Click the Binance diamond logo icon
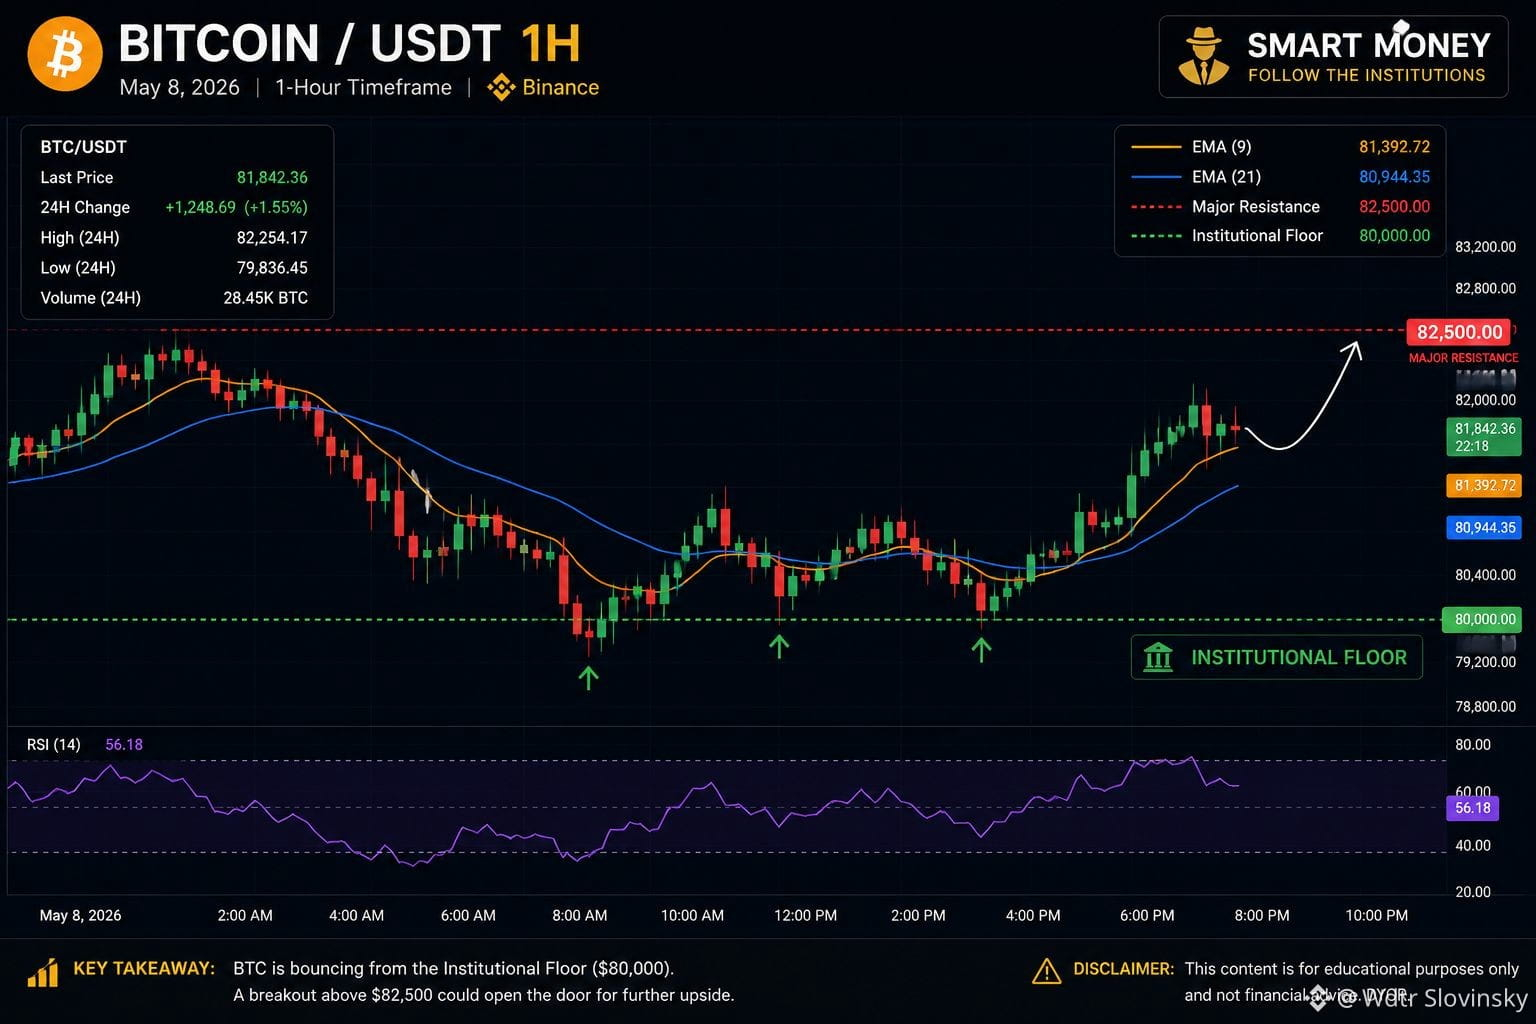 point(501,88)
